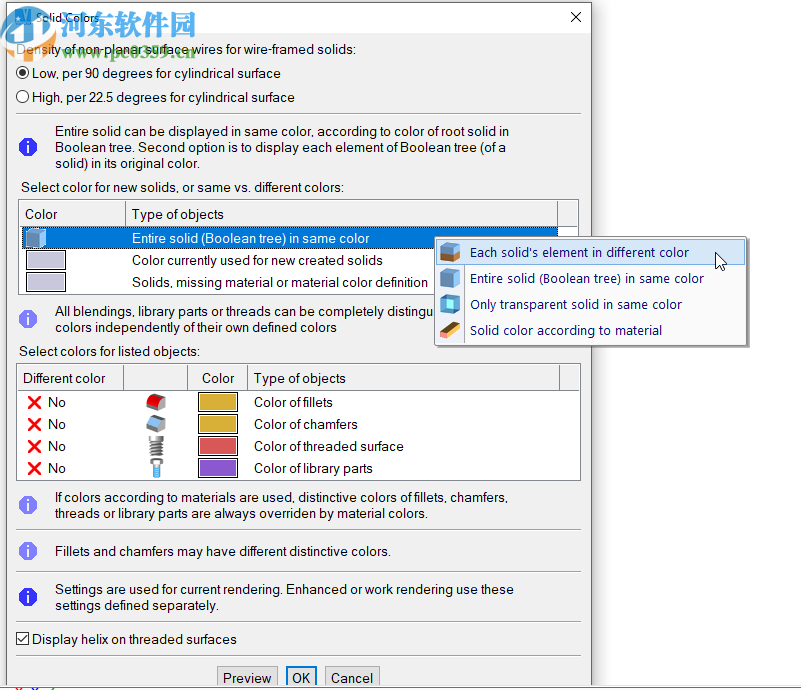The height and width of the screenshot is (690, 801).
Task: Click the material bar icon in popup menu
Action: coord(450,330)
